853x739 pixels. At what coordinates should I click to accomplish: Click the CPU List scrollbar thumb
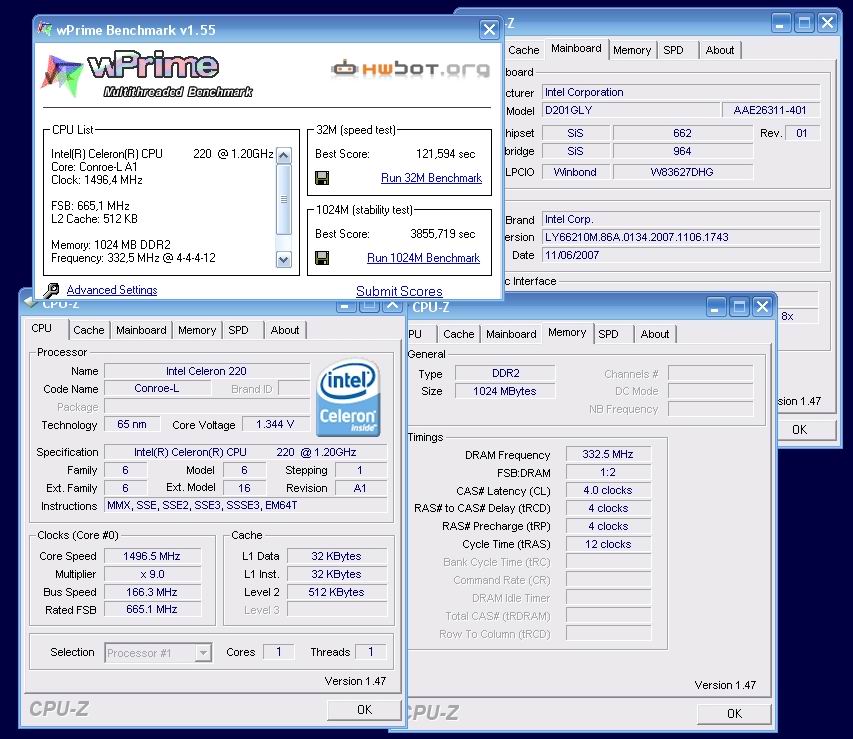pyautogui.click(x=283, y=199)
